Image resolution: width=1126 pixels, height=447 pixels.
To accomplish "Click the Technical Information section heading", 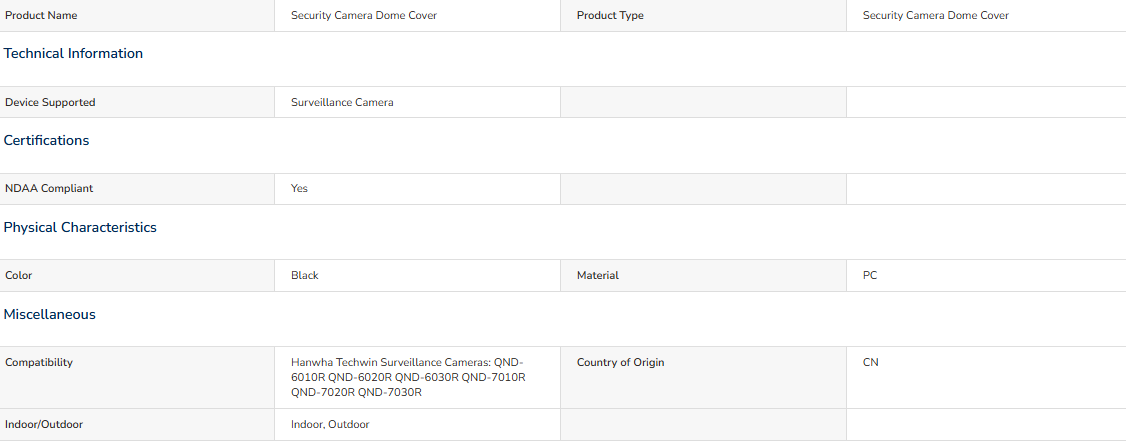I will [x=73, y=53].
